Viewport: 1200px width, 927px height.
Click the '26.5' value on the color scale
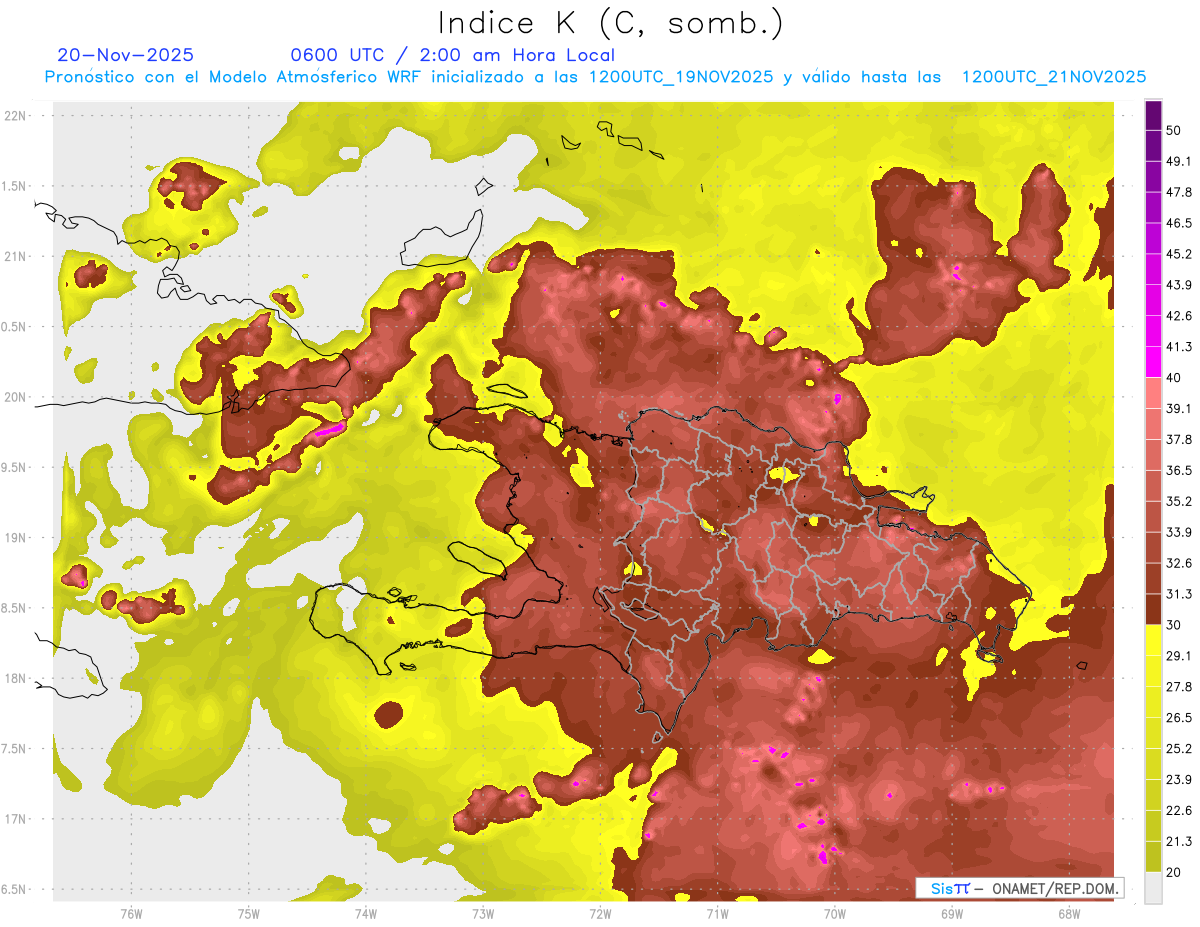click(x=1179, y=718)
